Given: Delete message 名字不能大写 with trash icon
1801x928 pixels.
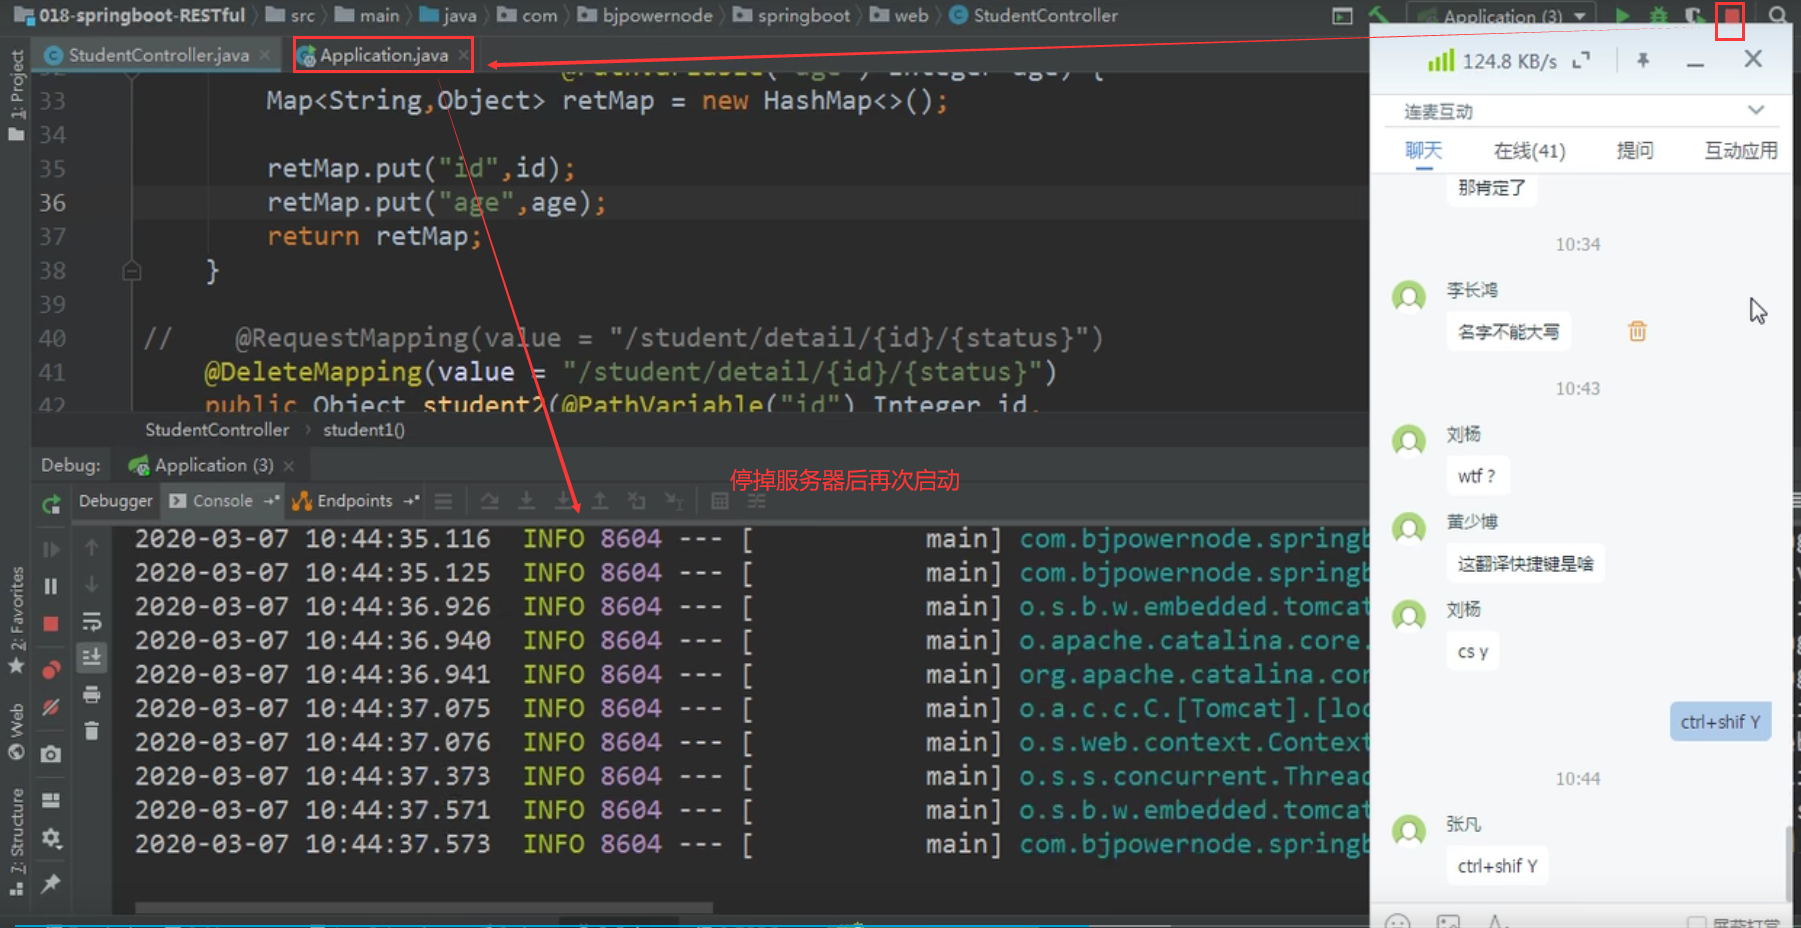Looking at the screenshot, I should (x=1637, y=331).
